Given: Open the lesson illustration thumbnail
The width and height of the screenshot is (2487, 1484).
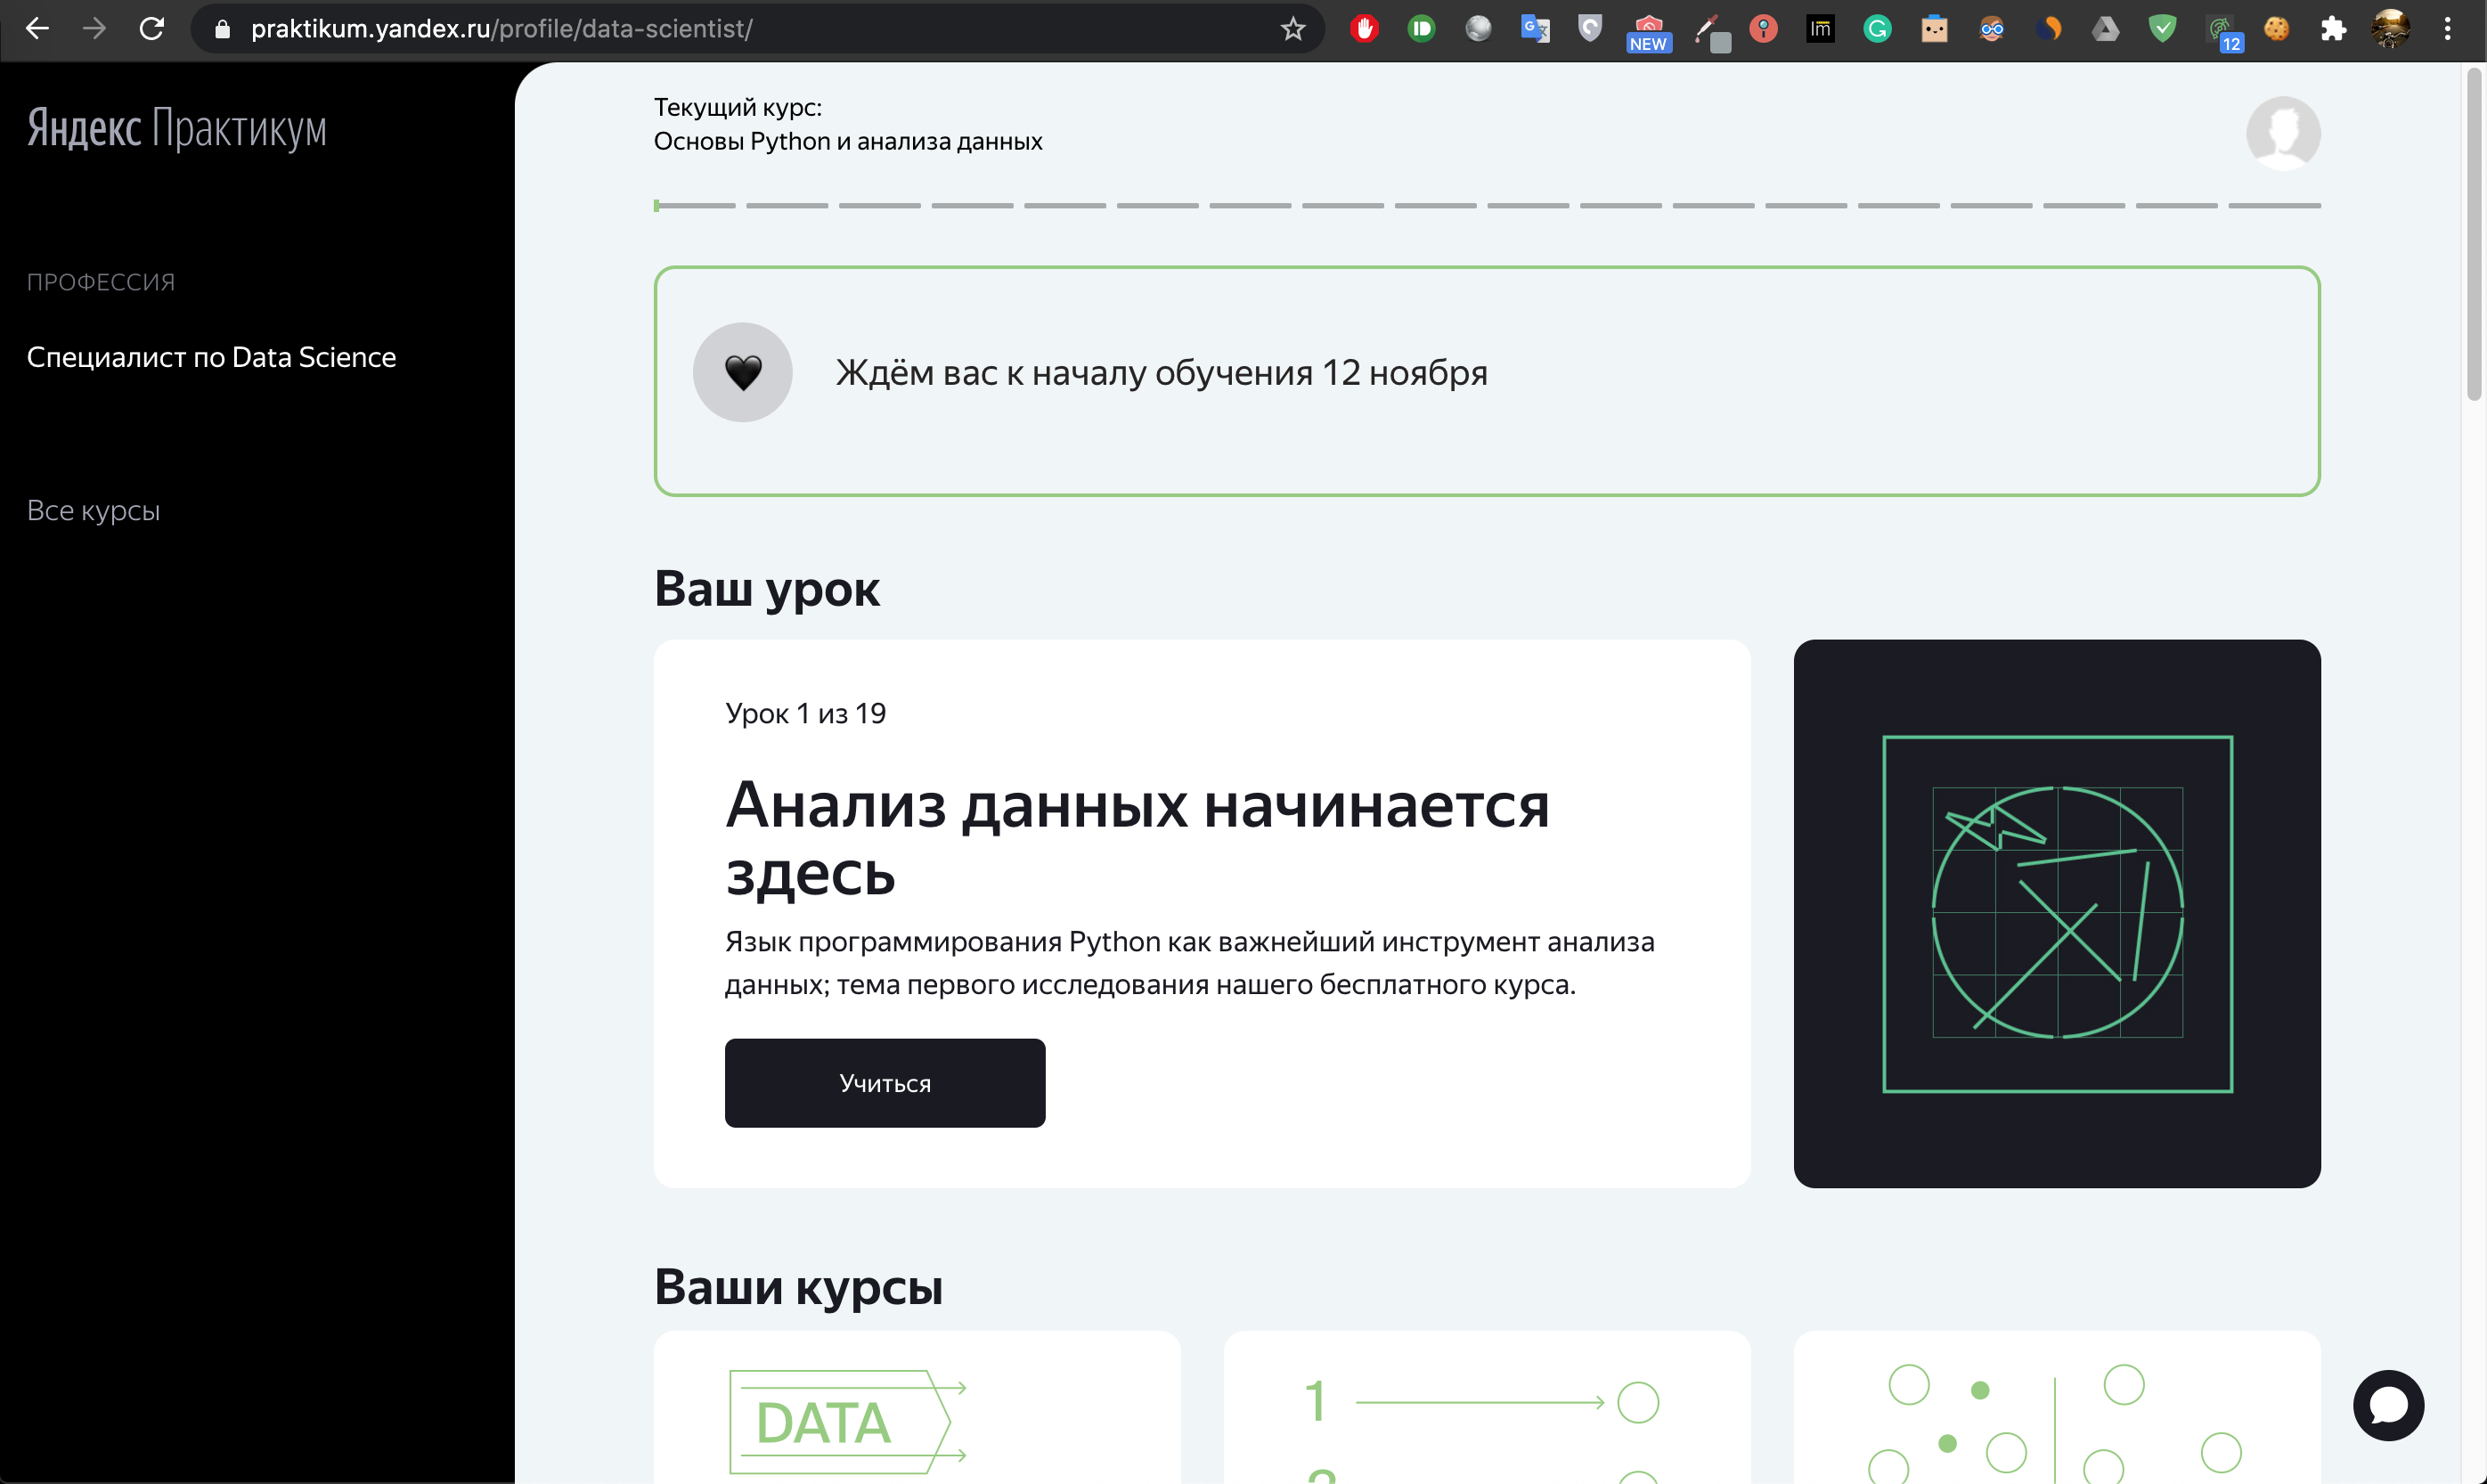Looking at the screenshot, I should (x=2056, y=913).
